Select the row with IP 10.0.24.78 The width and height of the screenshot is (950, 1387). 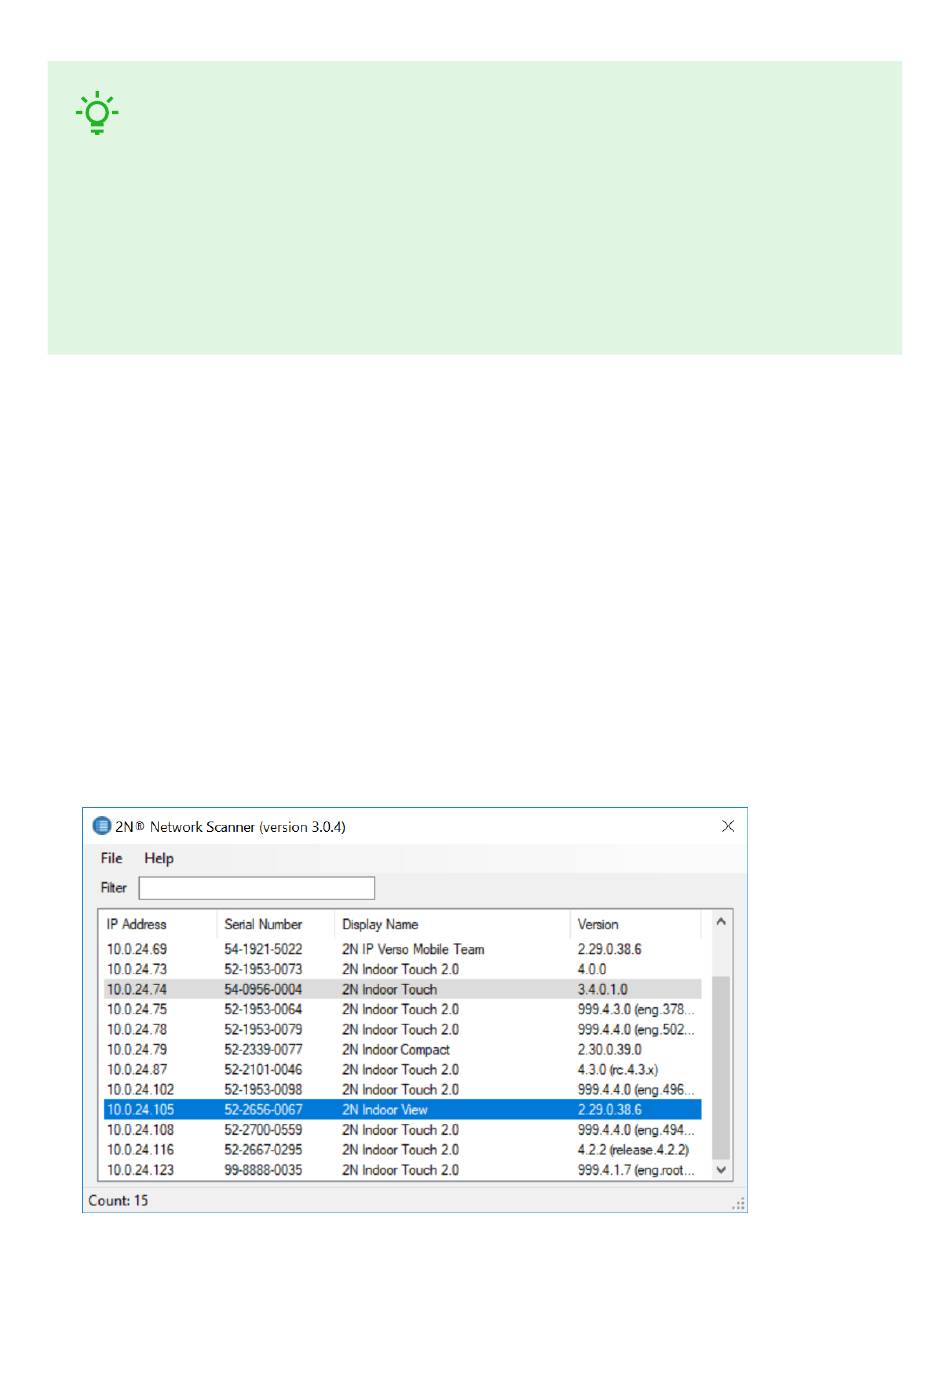[402, 1029]
